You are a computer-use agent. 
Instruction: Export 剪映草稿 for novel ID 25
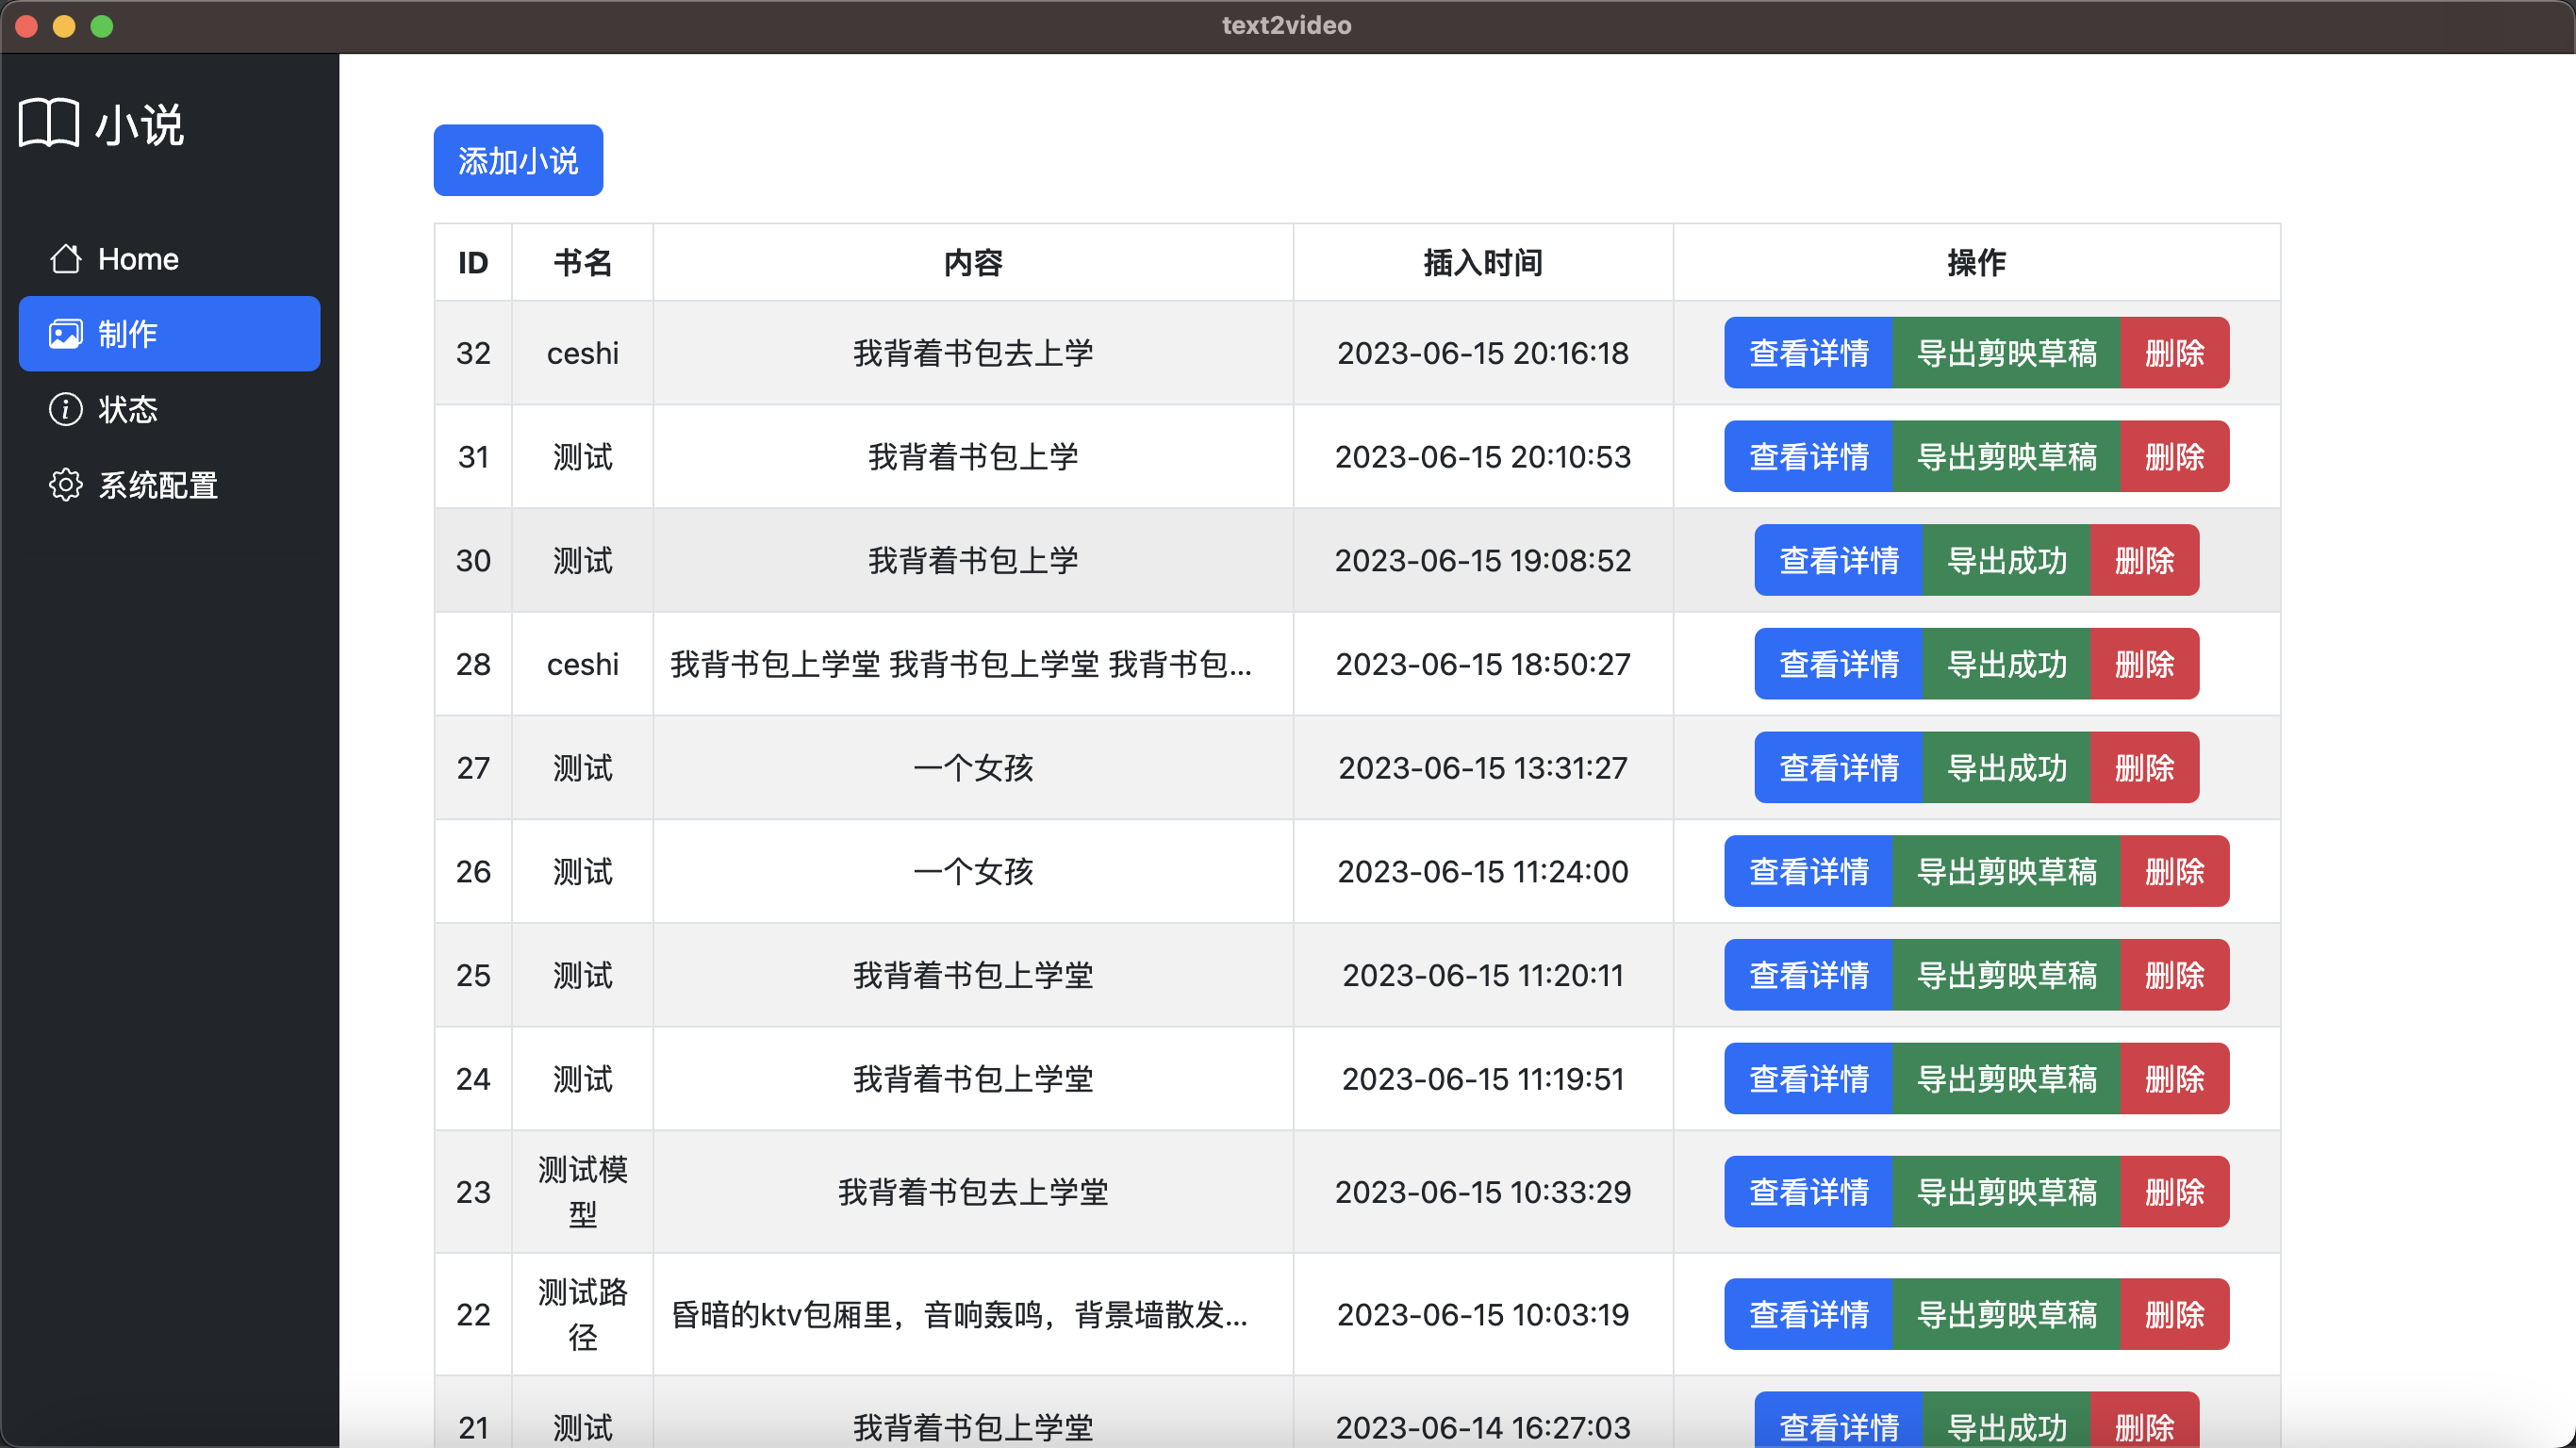[2006, 975]
